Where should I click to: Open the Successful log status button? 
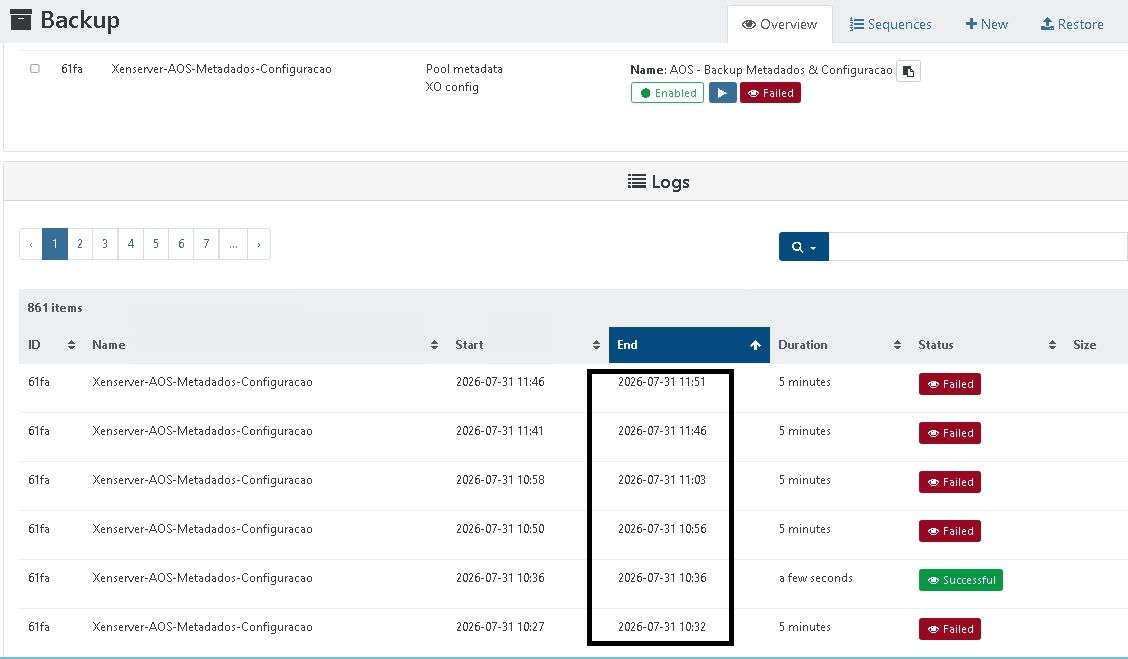960,580
